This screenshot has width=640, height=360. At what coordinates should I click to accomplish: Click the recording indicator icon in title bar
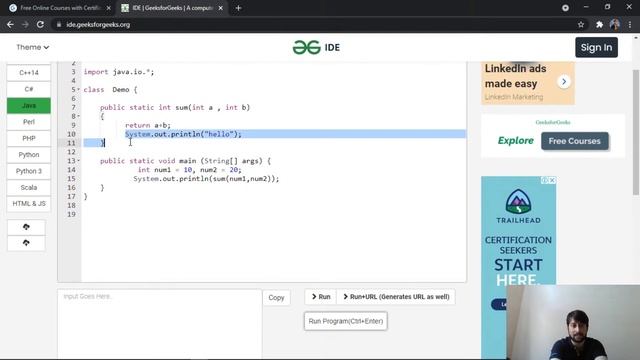(565, 8)
